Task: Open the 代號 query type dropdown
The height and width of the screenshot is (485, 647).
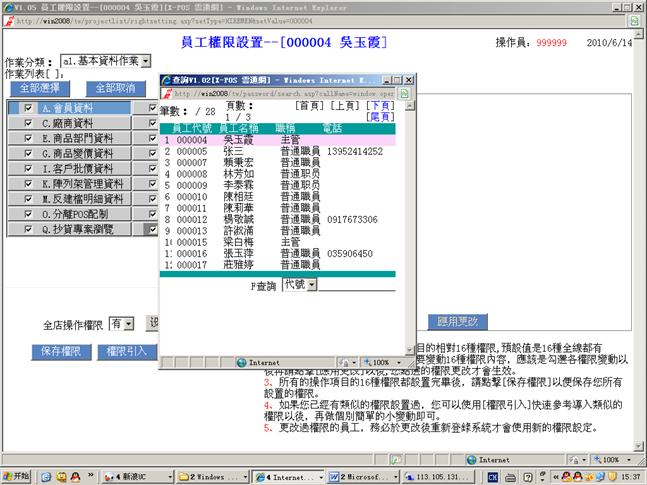Action: tap(311, 285)
